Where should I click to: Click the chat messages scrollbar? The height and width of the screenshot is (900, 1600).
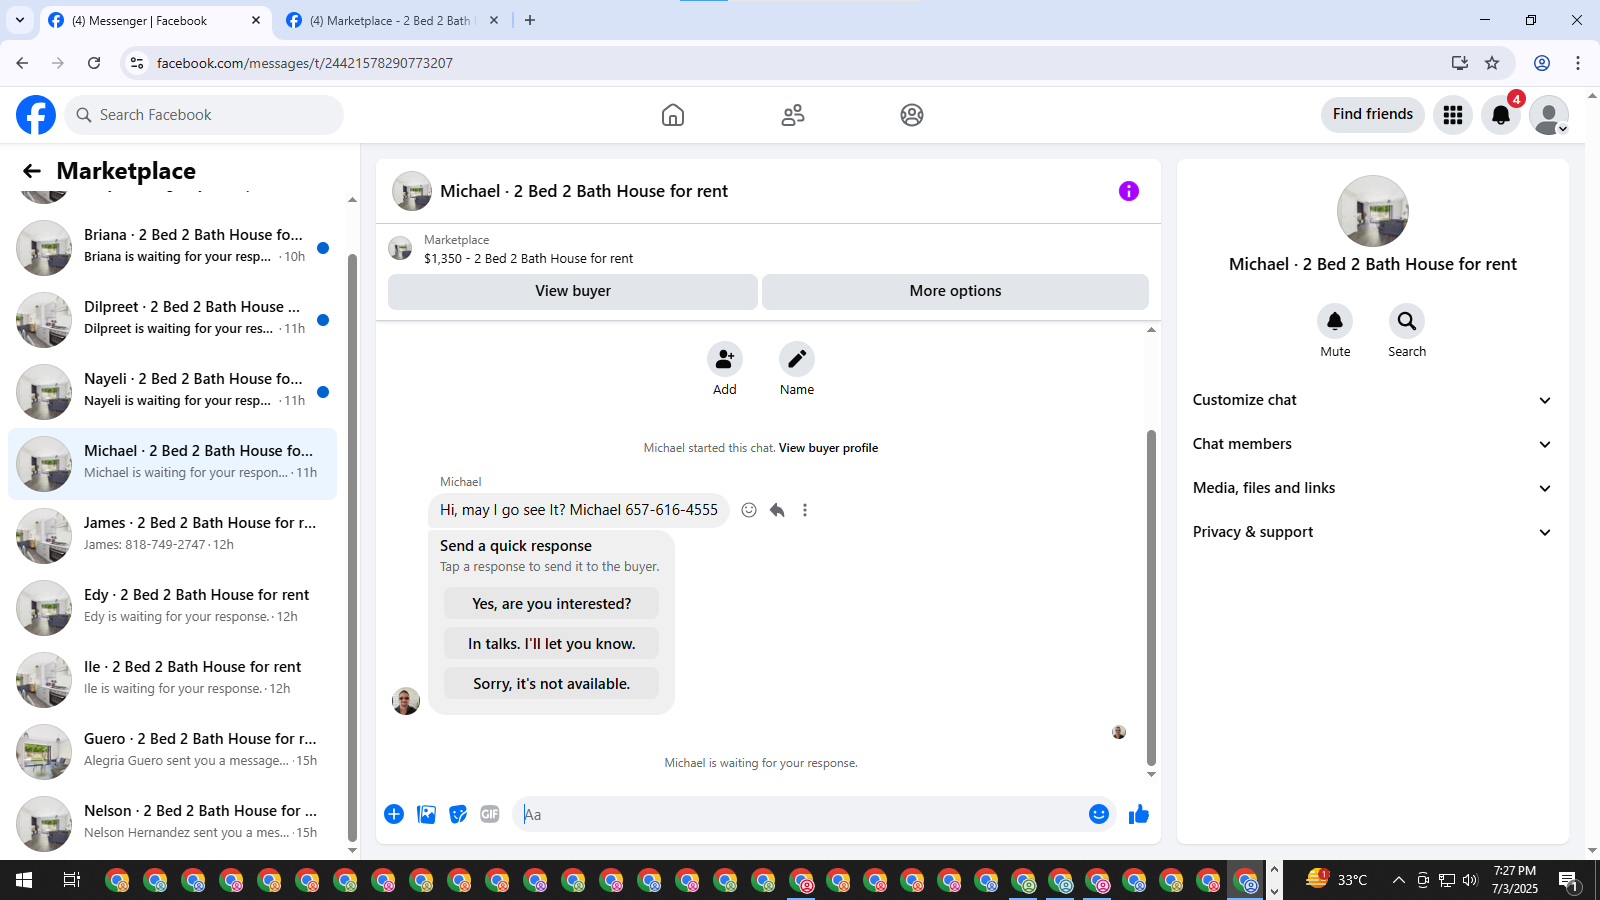click(1151, 597)
